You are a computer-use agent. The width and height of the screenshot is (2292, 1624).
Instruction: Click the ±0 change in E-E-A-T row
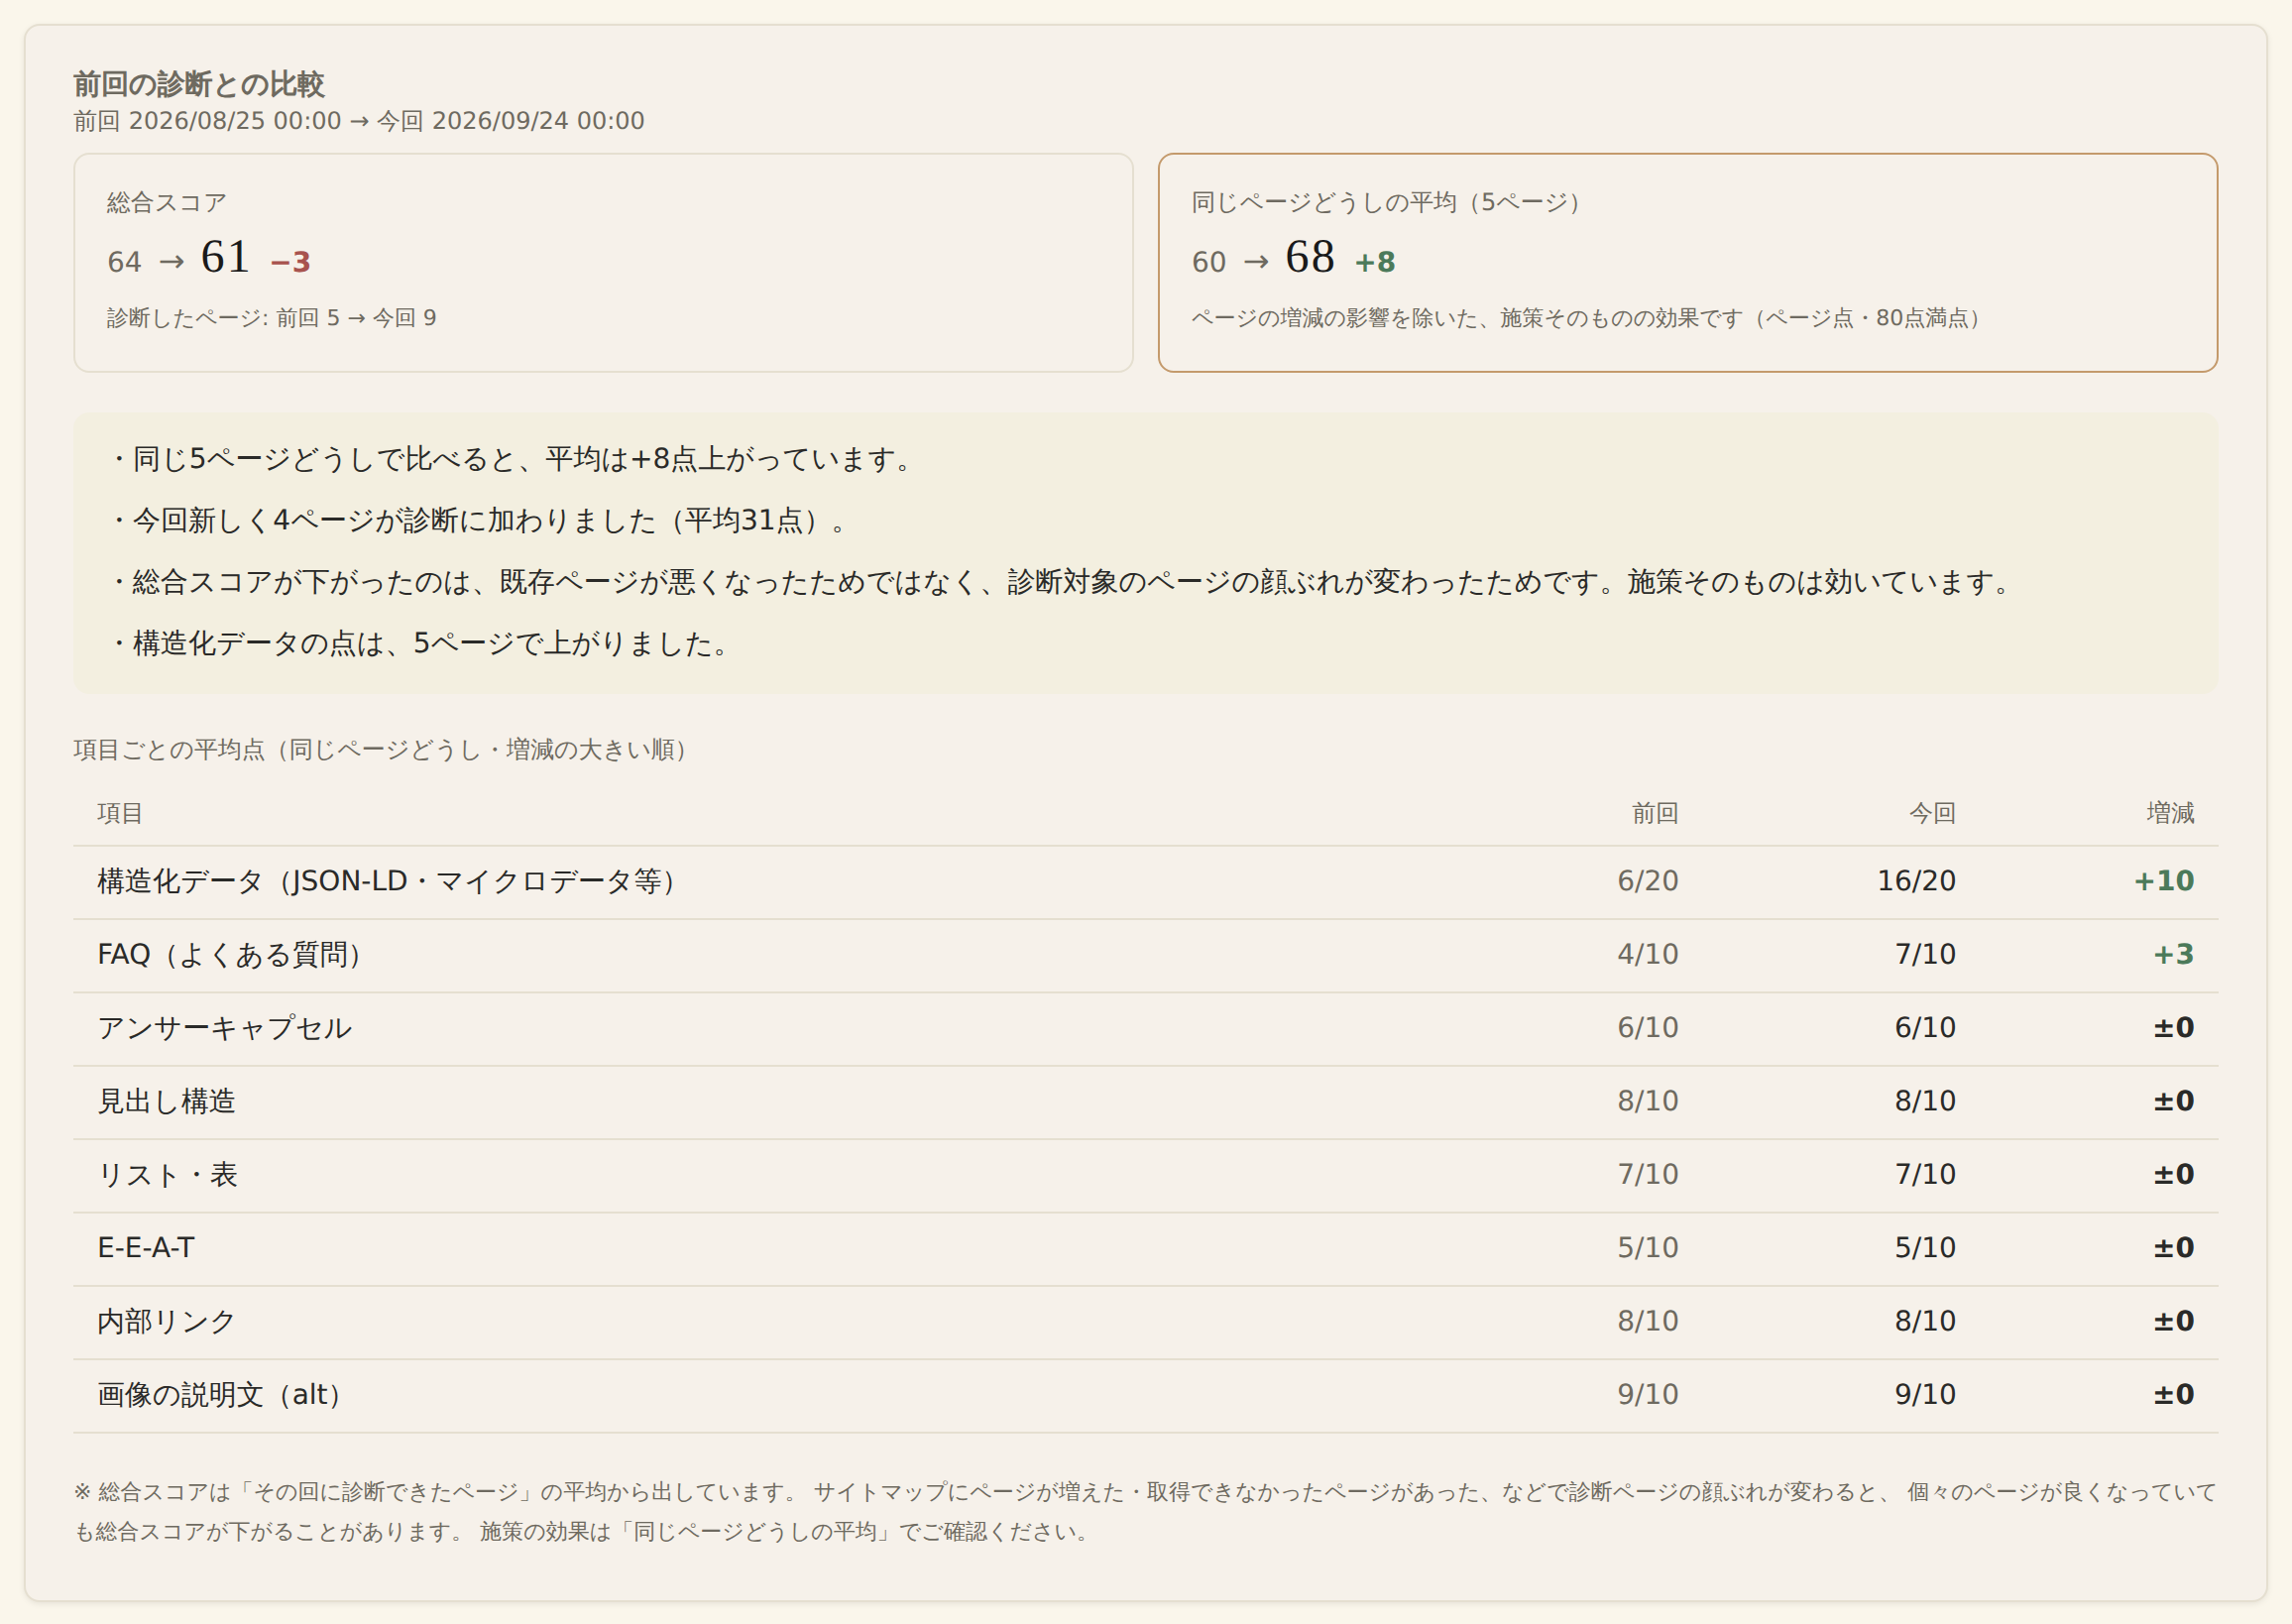2174,1248
